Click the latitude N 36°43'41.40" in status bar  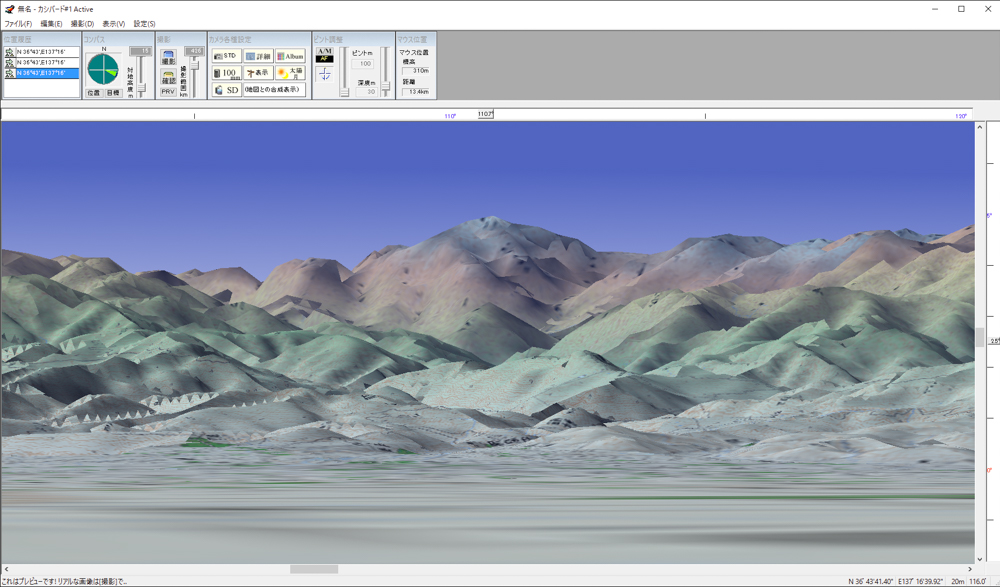point(871,581)
